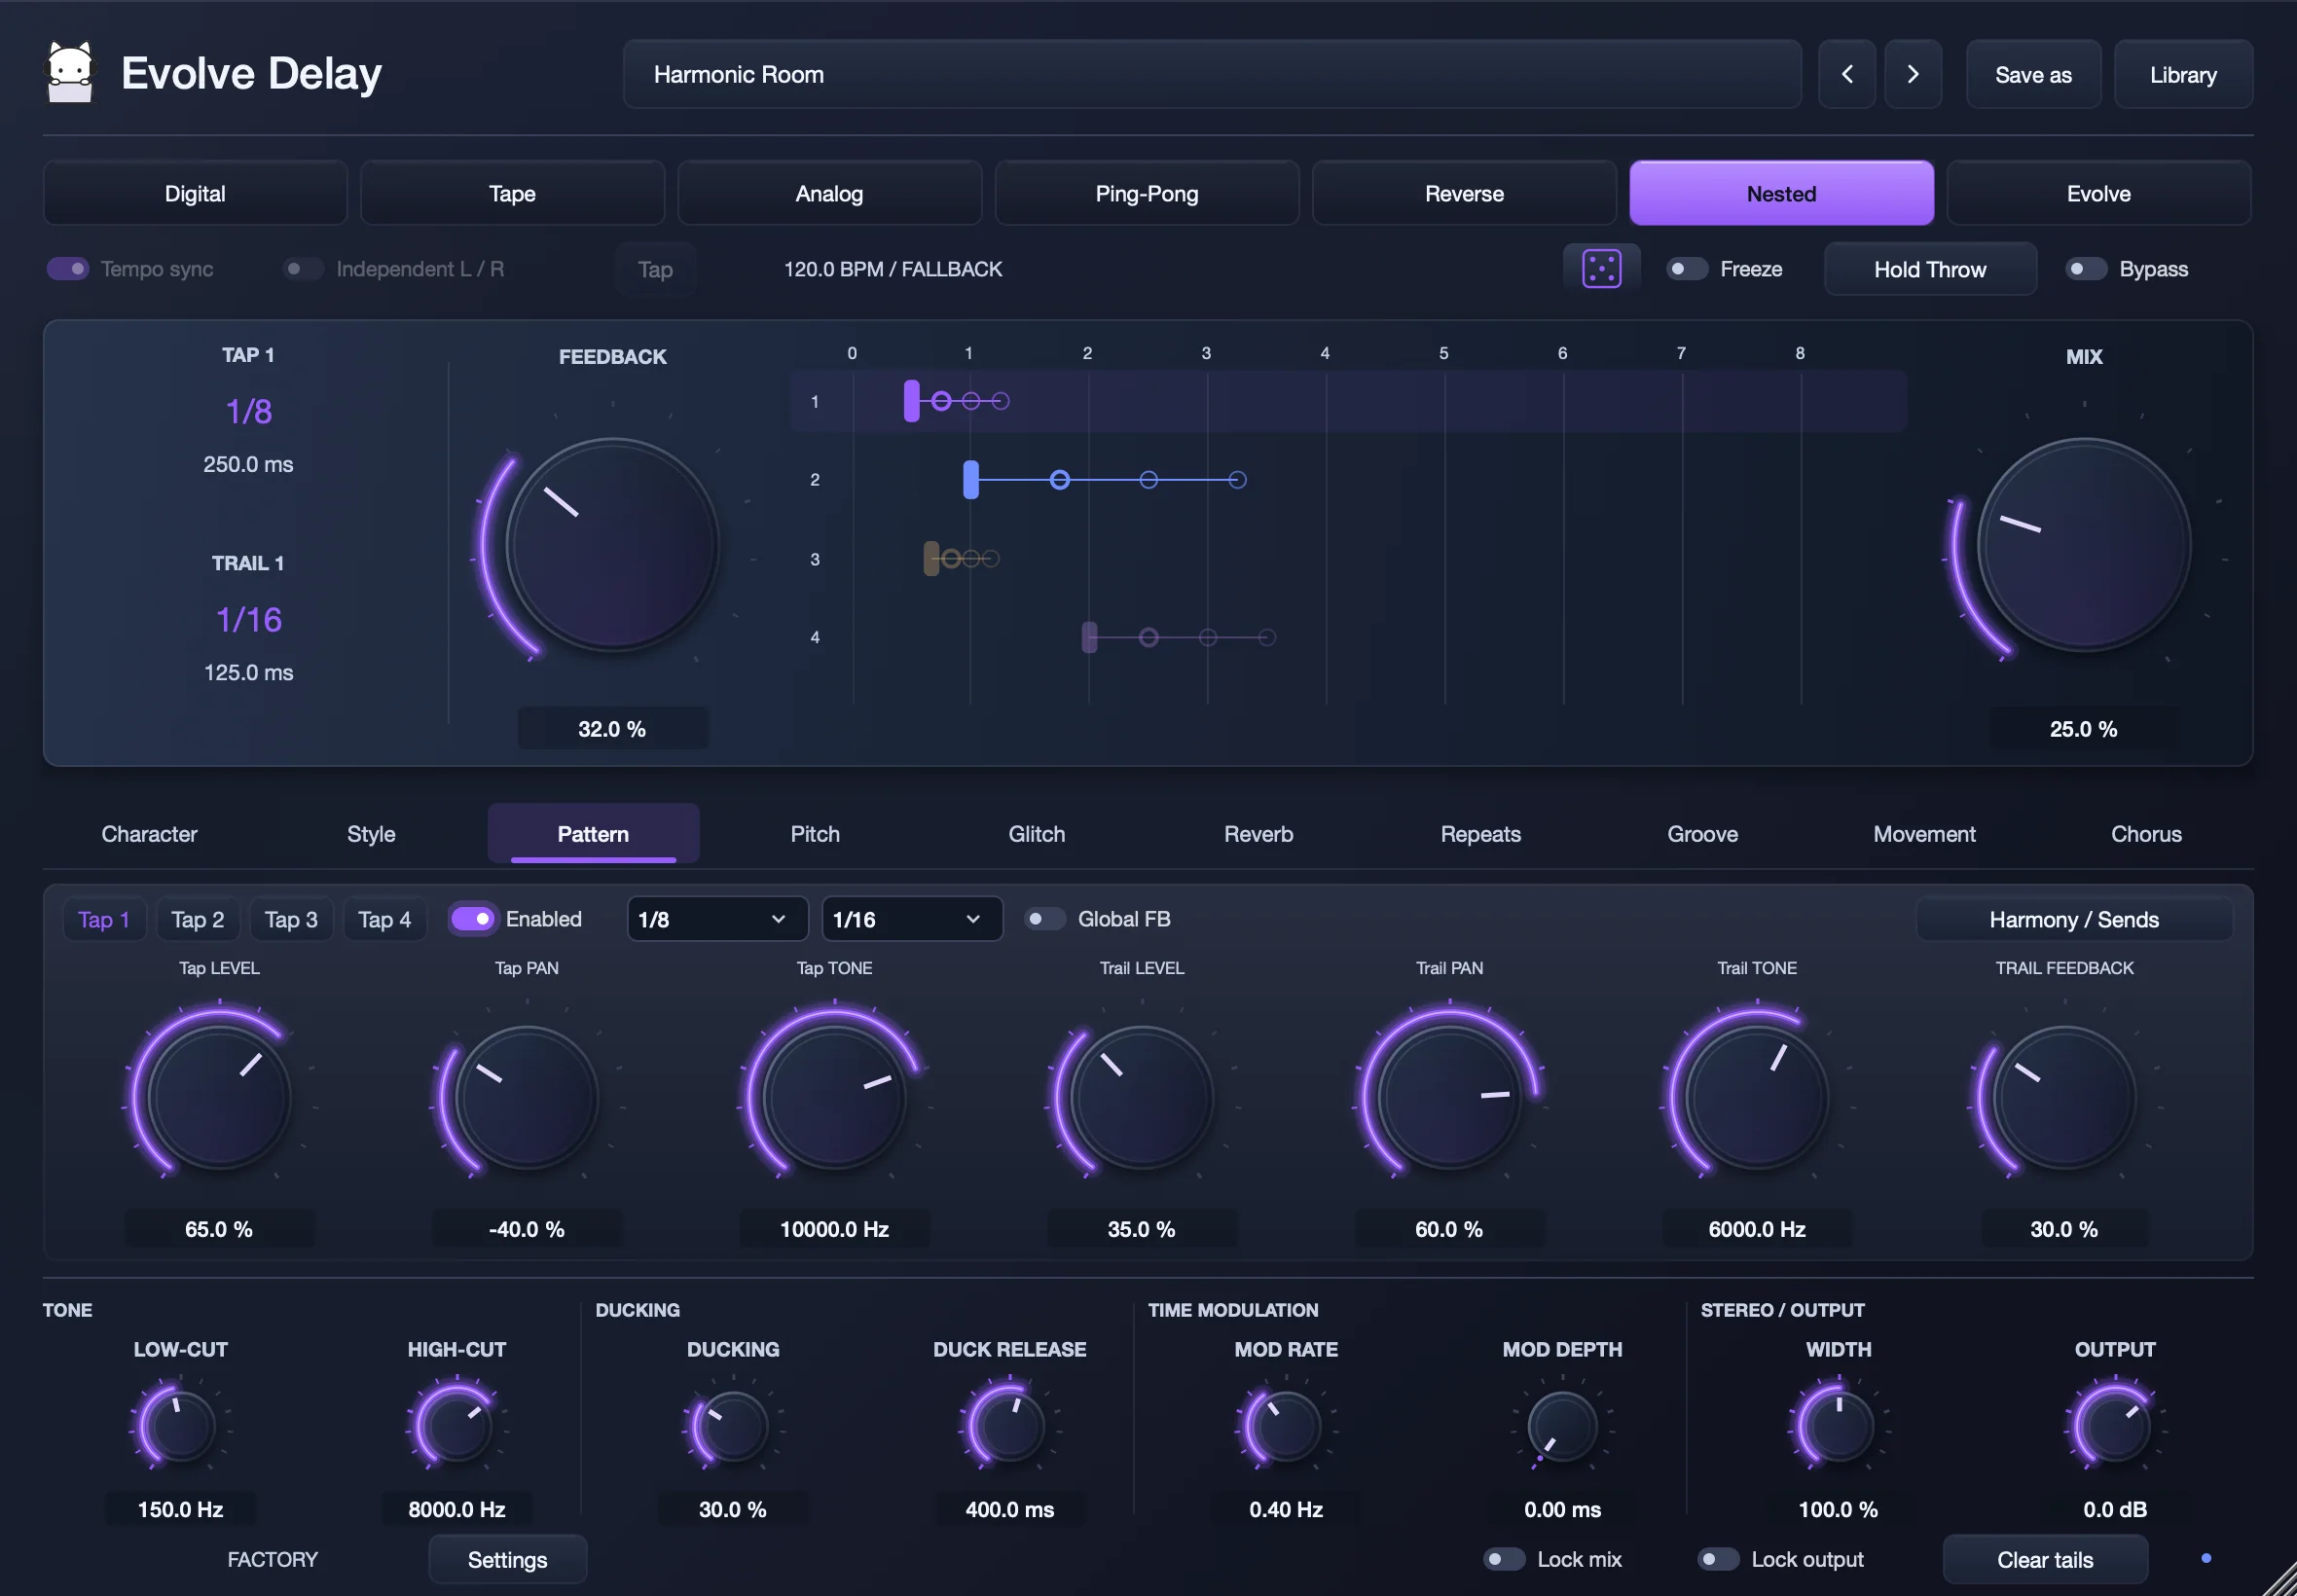Select tap 4 handle in delay timeline
Viewport: 2297px width, 1596px height.
[x=1089, y=637]
